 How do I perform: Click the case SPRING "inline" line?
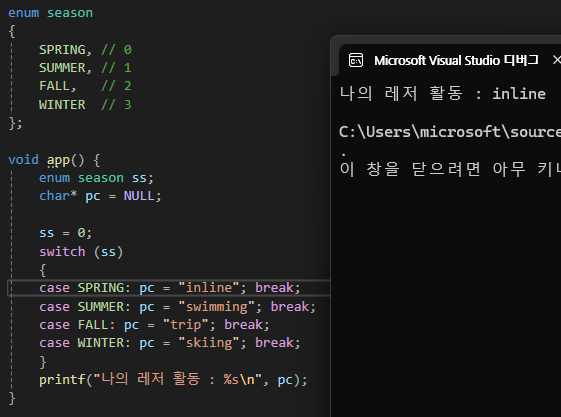point(170,288)
